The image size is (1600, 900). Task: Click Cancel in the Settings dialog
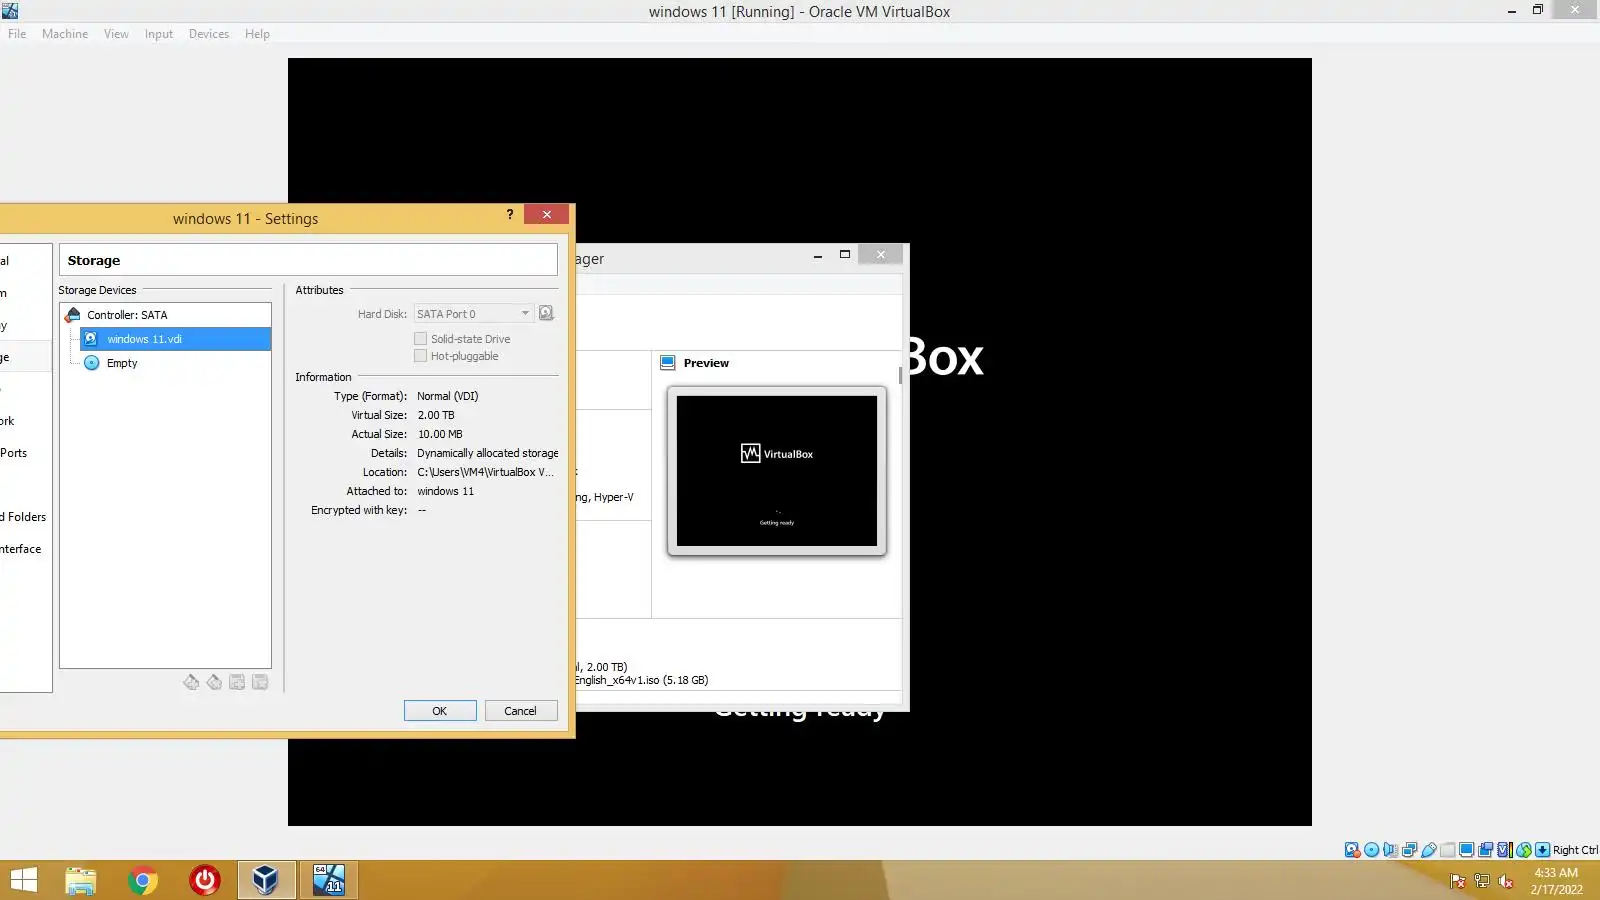tap(520, 711)
